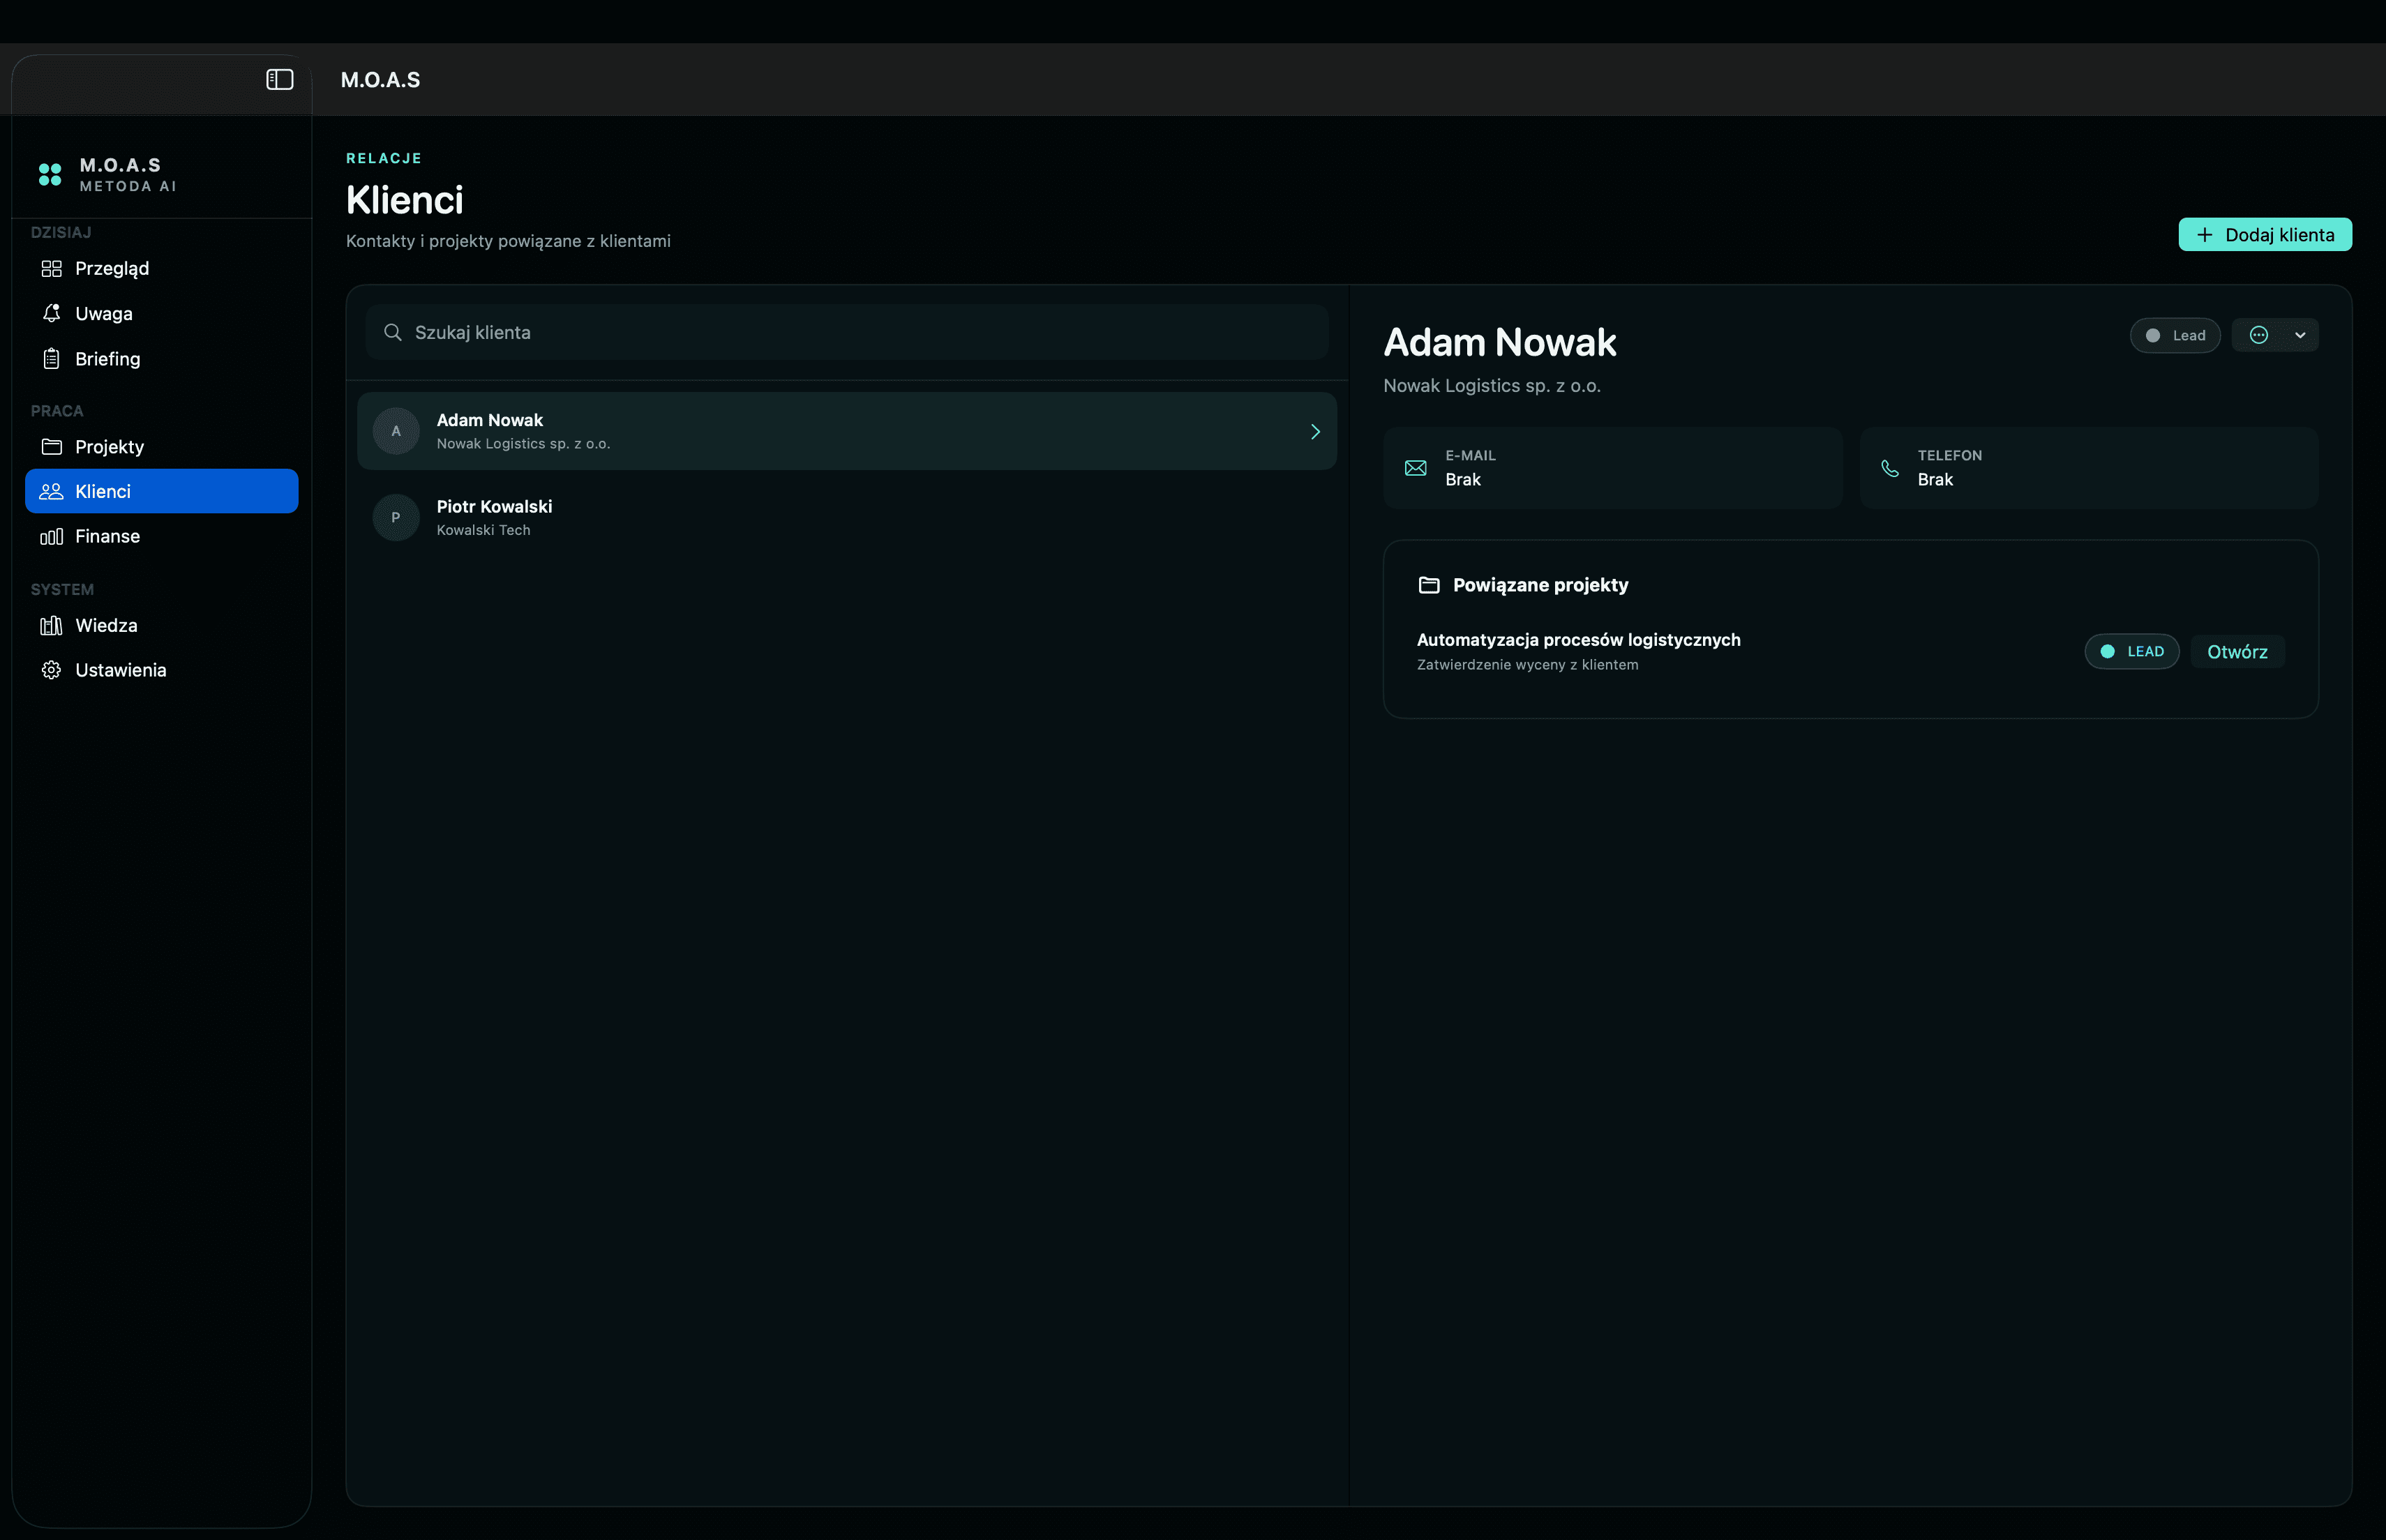Click the Wiedza books icon

tap(51, 625)
